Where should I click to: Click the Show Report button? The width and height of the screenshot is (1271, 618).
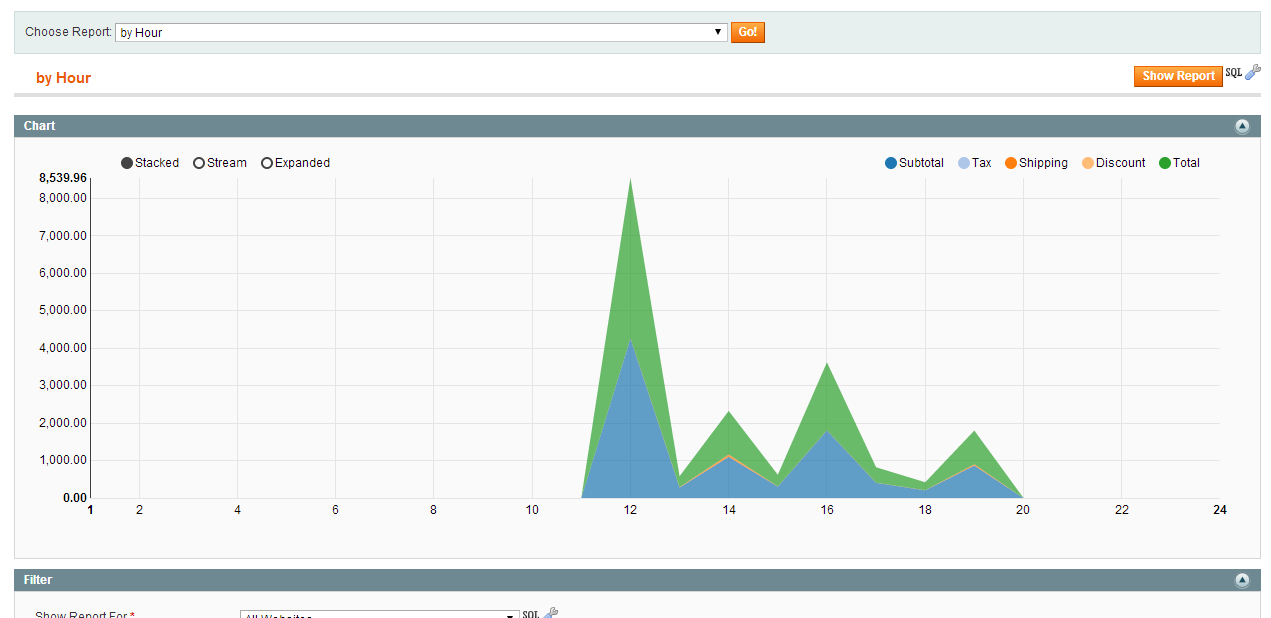tap(1178, 76)
